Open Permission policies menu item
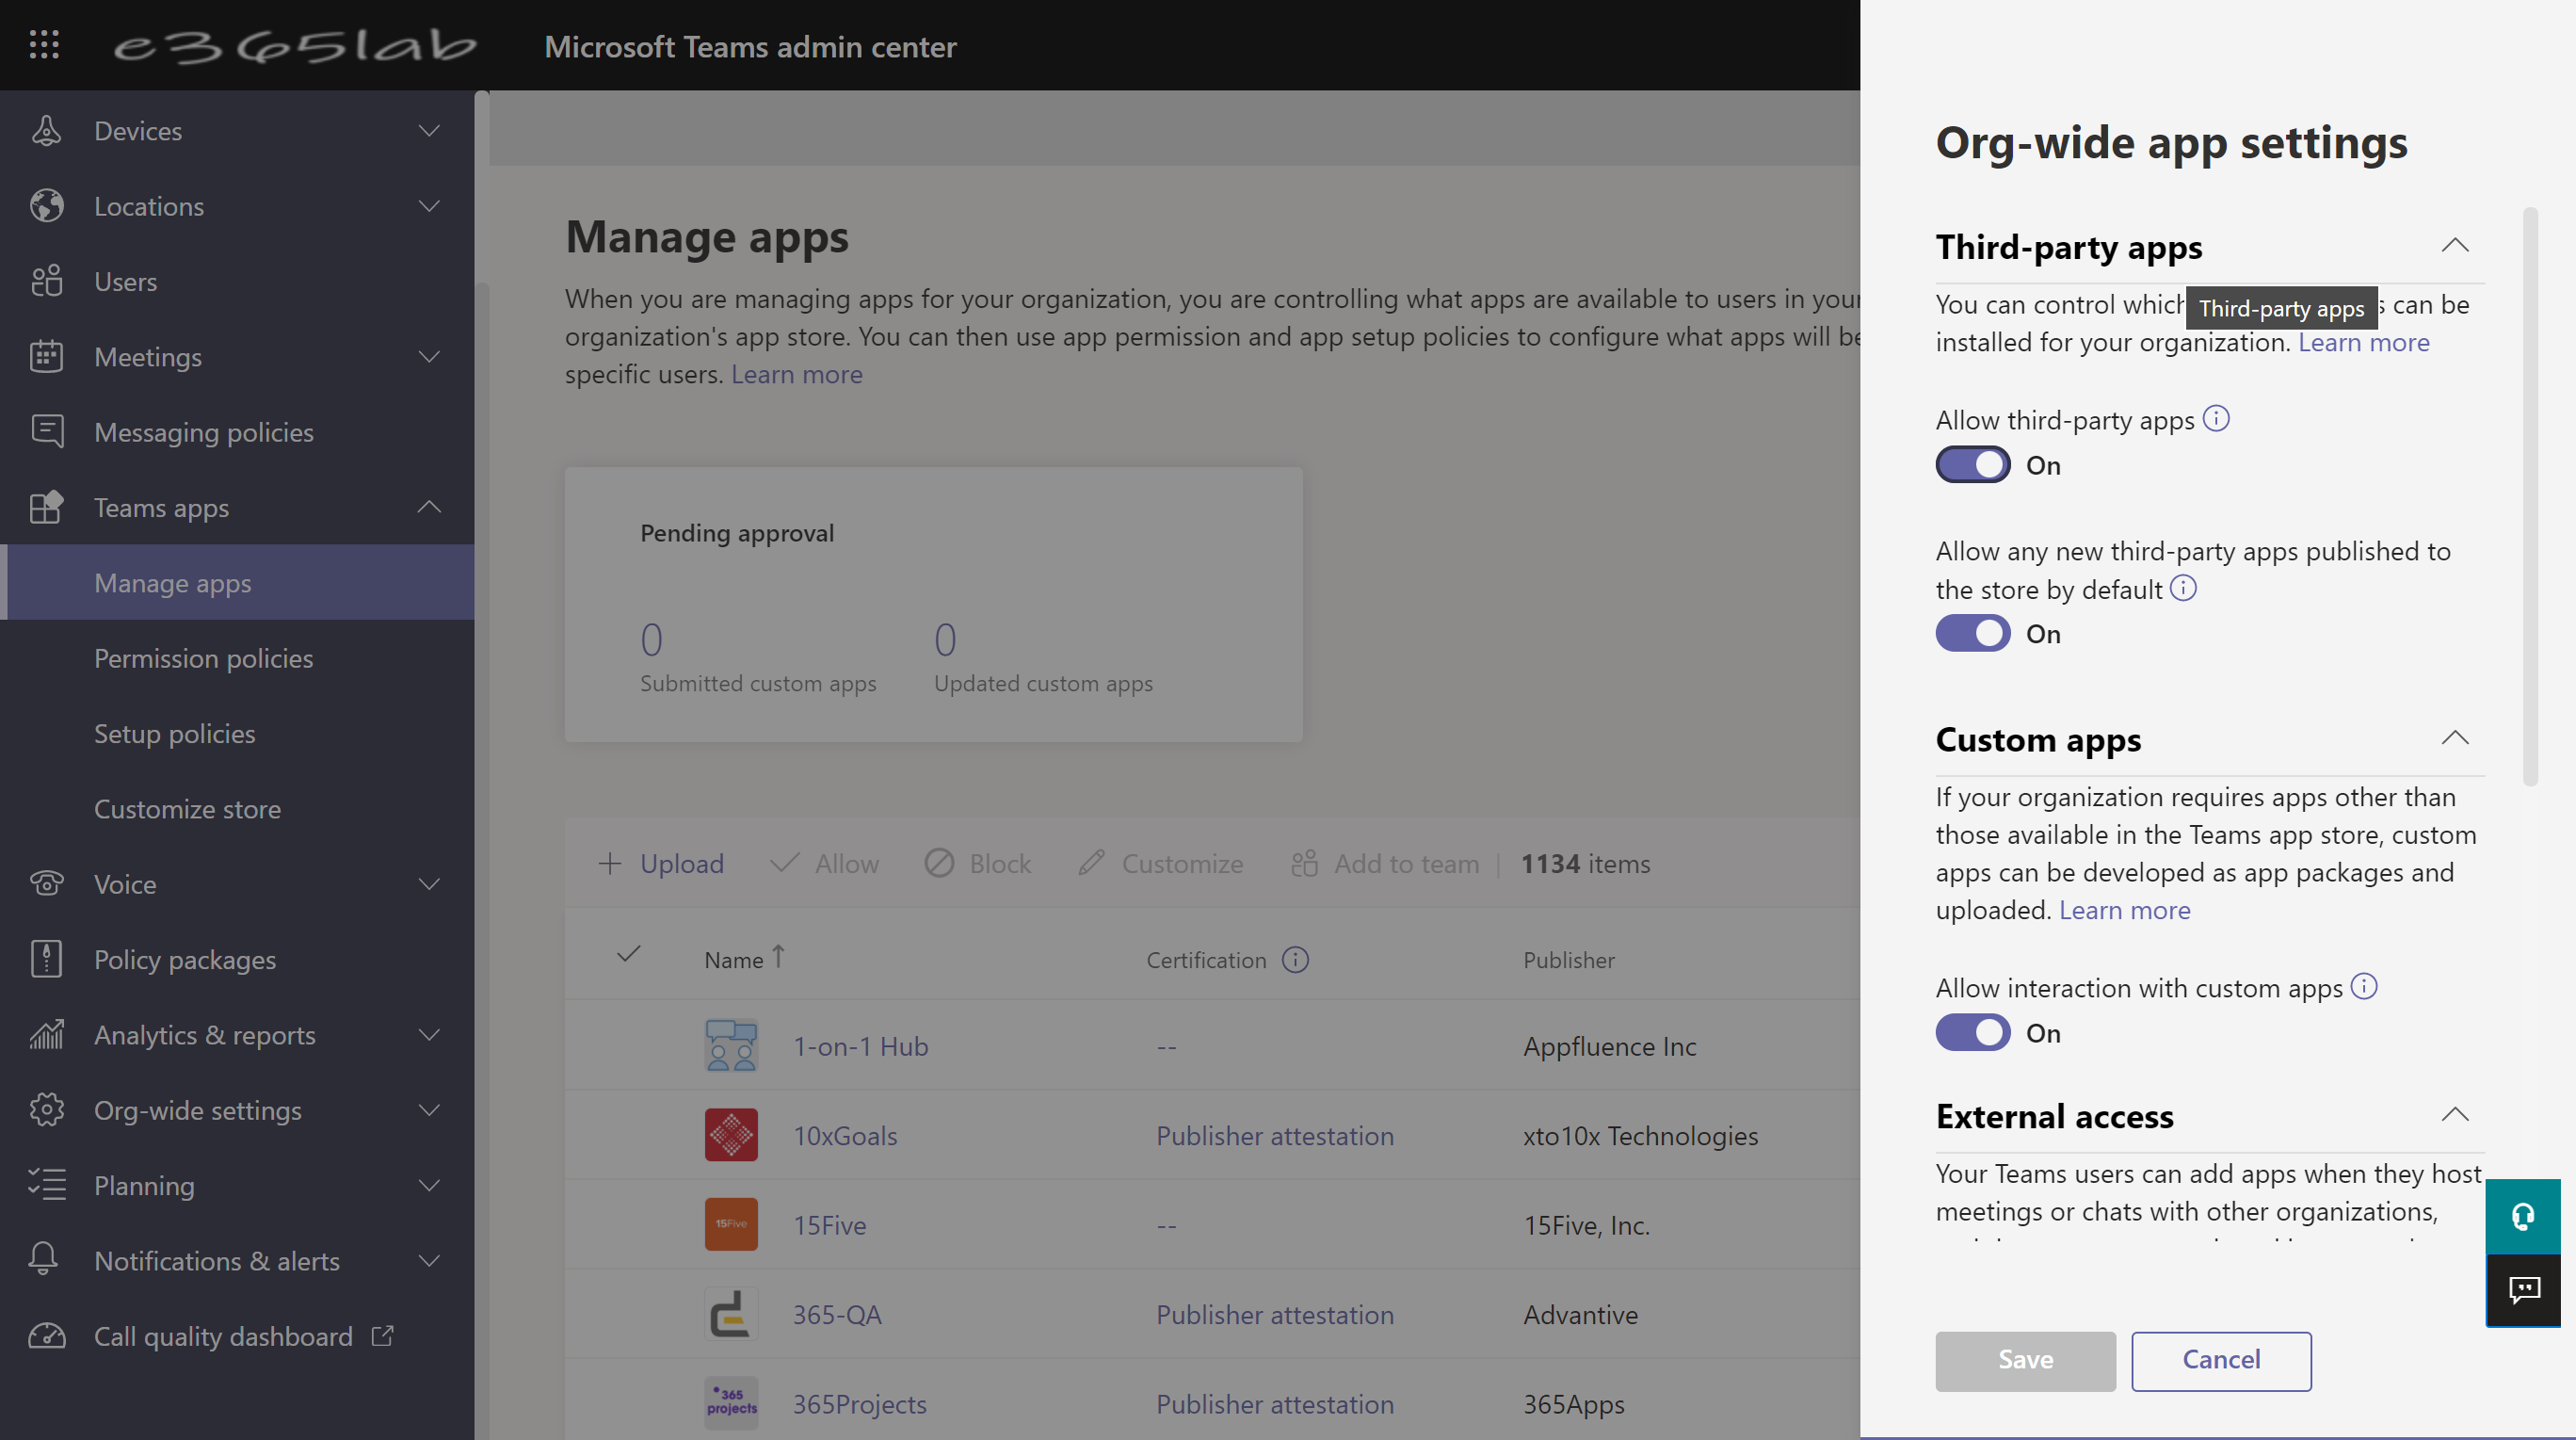 tap(203, 658)
